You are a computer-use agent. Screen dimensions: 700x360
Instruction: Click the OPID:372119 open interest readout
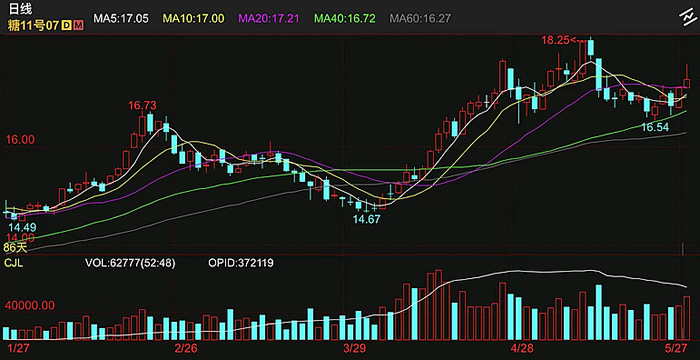[241, 263]
